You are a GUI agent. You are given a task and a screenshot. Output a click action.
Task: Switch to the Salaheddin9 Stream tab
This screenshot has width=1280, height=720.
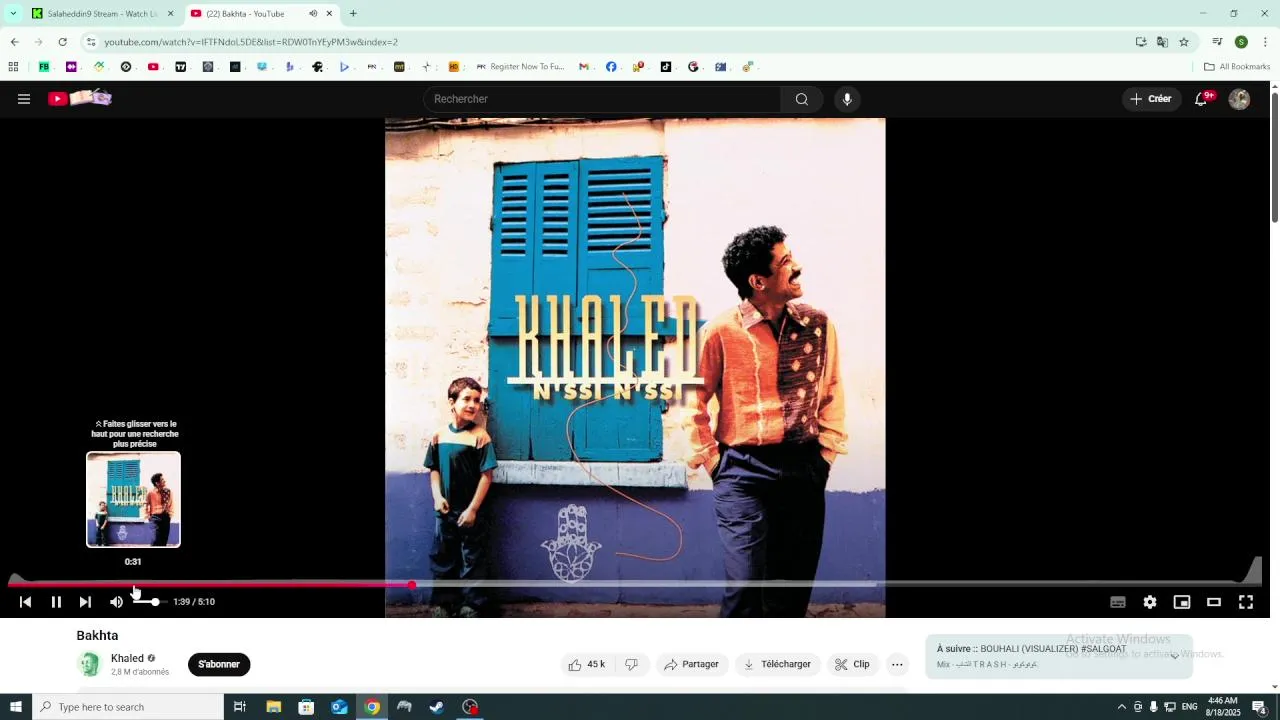102,14
